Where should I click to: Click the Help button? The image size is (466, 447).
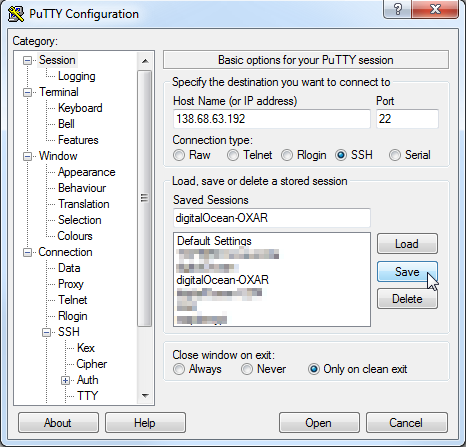click(145, 423)
